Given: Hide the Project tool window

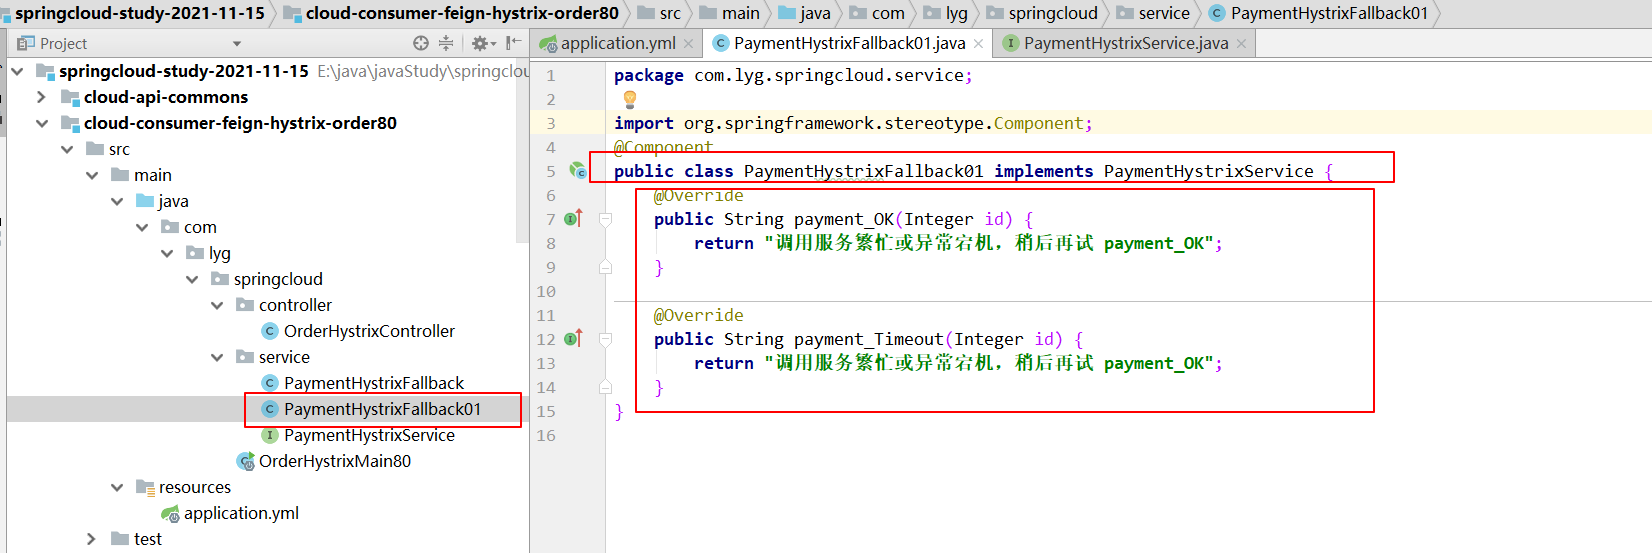Looking at the screenshot, I should [513, 43].
